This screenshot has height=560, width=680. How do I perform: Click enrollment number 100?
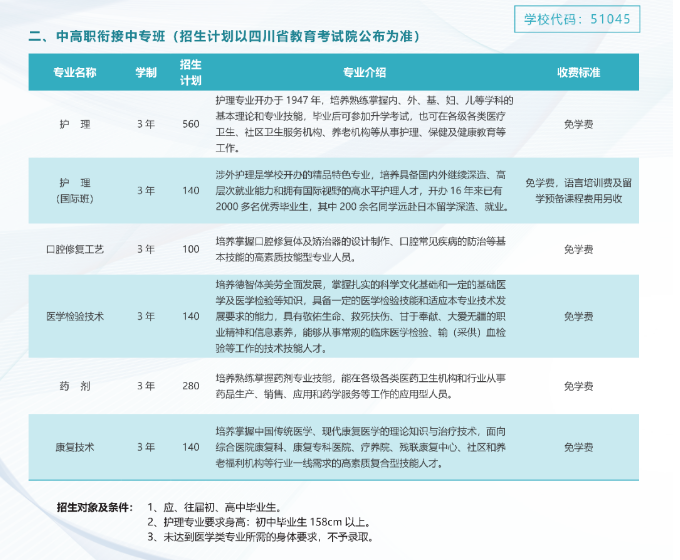pos(191,249)
